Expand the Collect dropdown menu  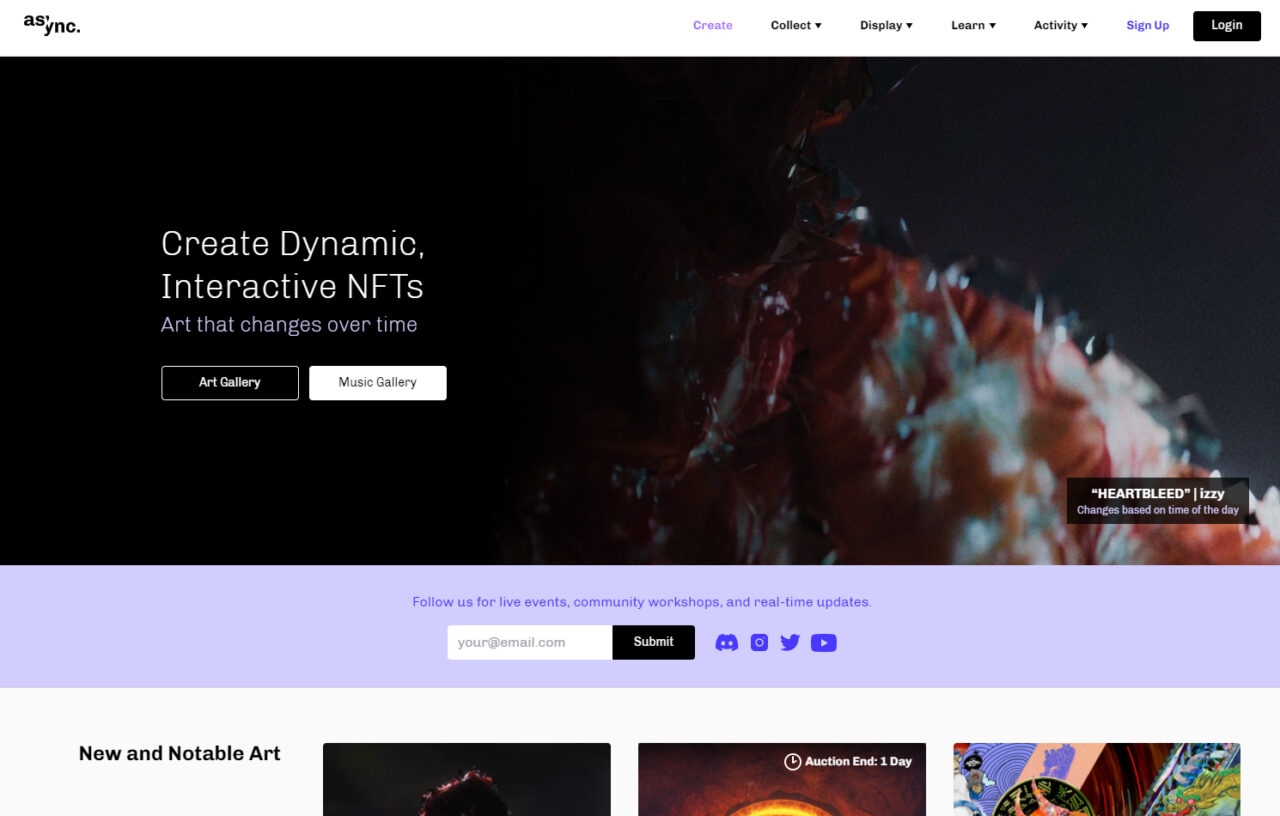coord(795,26)
